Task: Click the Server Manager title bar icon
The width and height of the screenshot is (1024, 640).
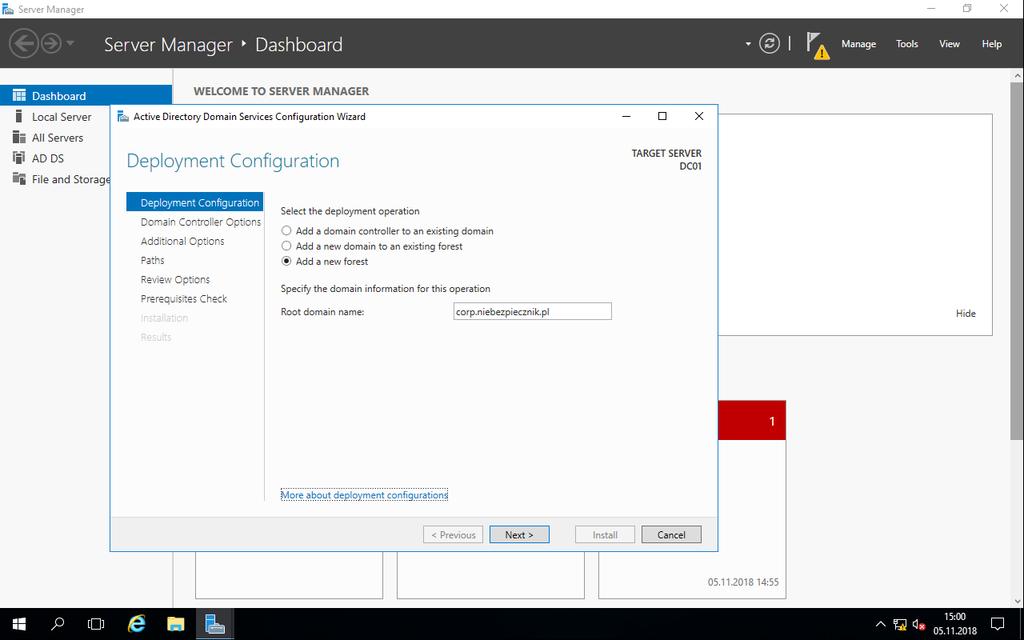Action: pos(8,9)
